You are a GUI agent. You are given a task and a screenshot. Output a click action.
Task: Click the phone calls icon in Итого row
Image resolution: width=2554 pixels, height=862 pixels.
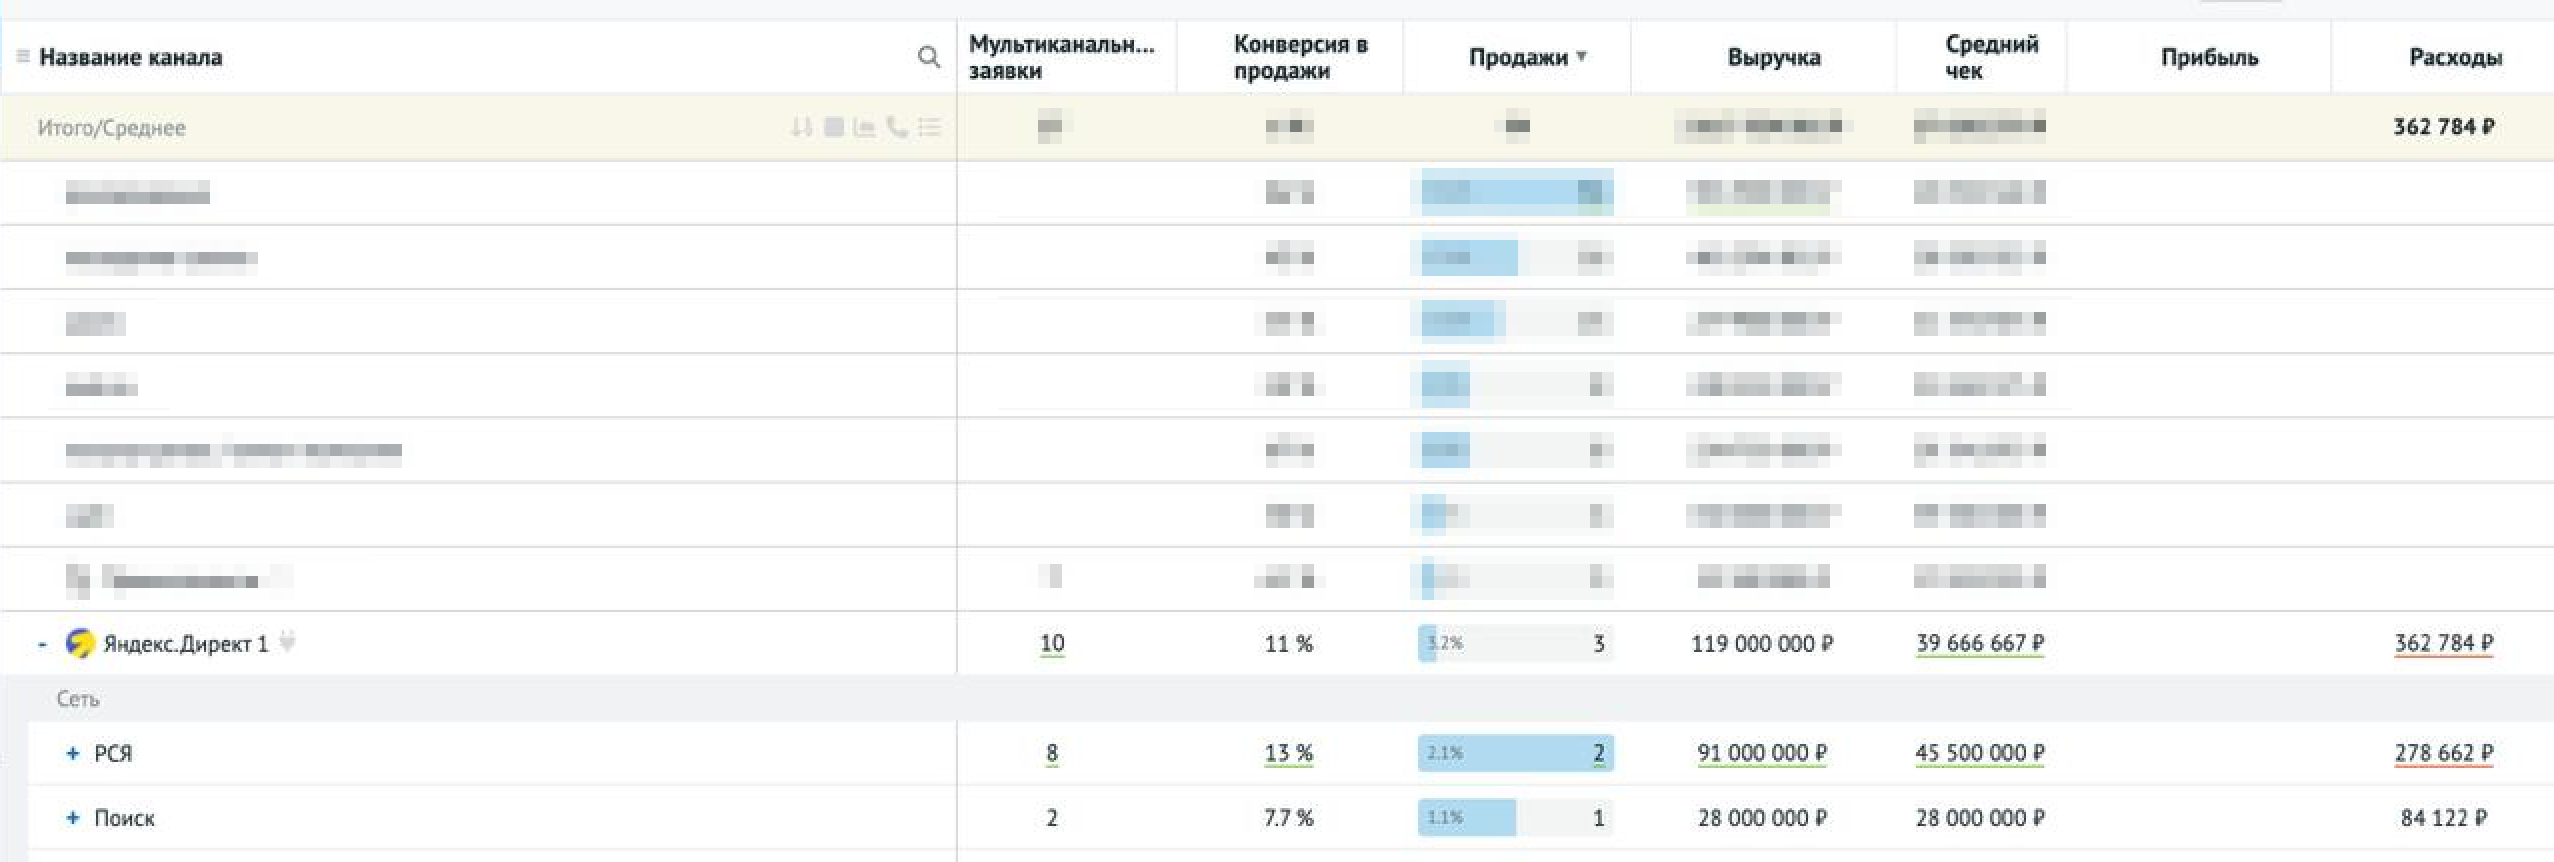897,127
